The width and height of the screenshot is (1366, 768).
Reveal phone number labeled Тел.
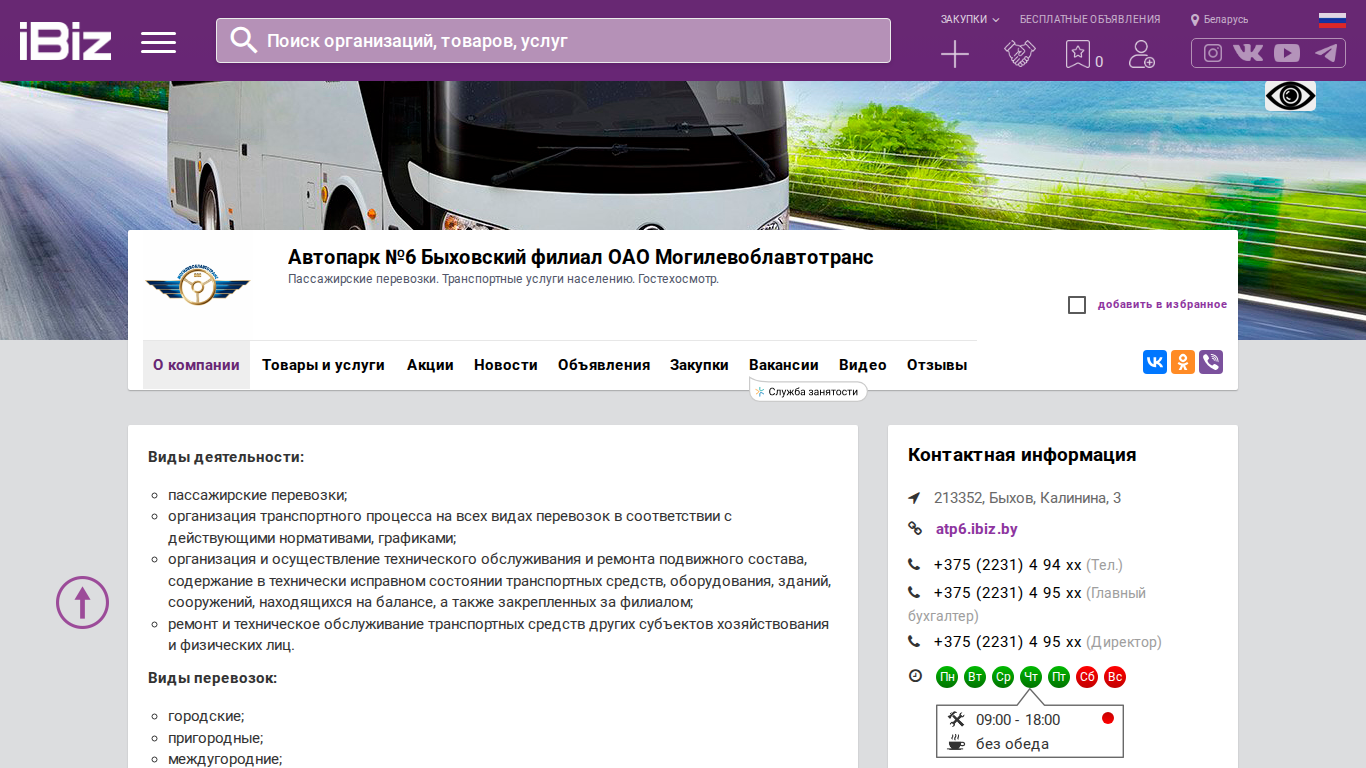[x=1008, y=565]
